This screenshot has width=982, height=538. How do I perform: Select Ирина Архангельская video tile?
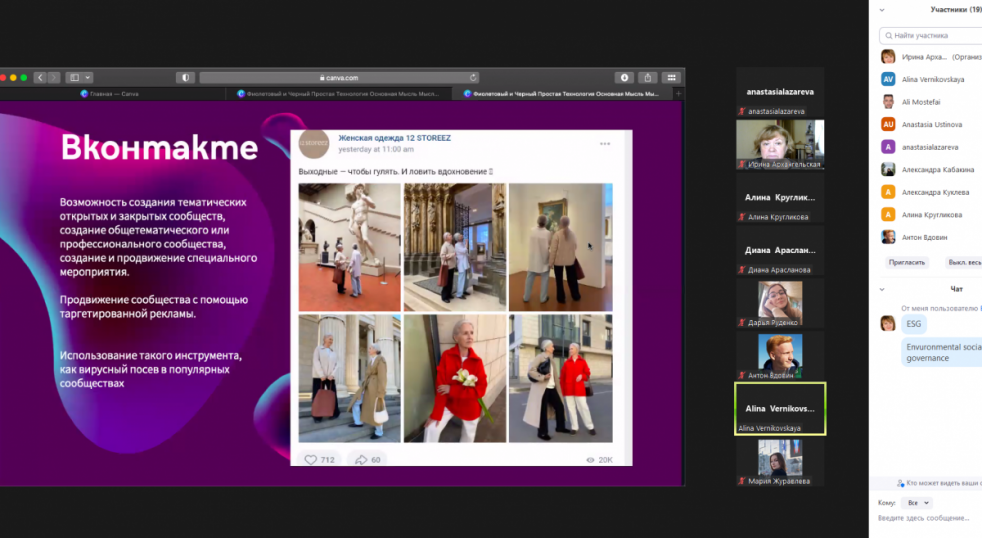pos(780,145)
